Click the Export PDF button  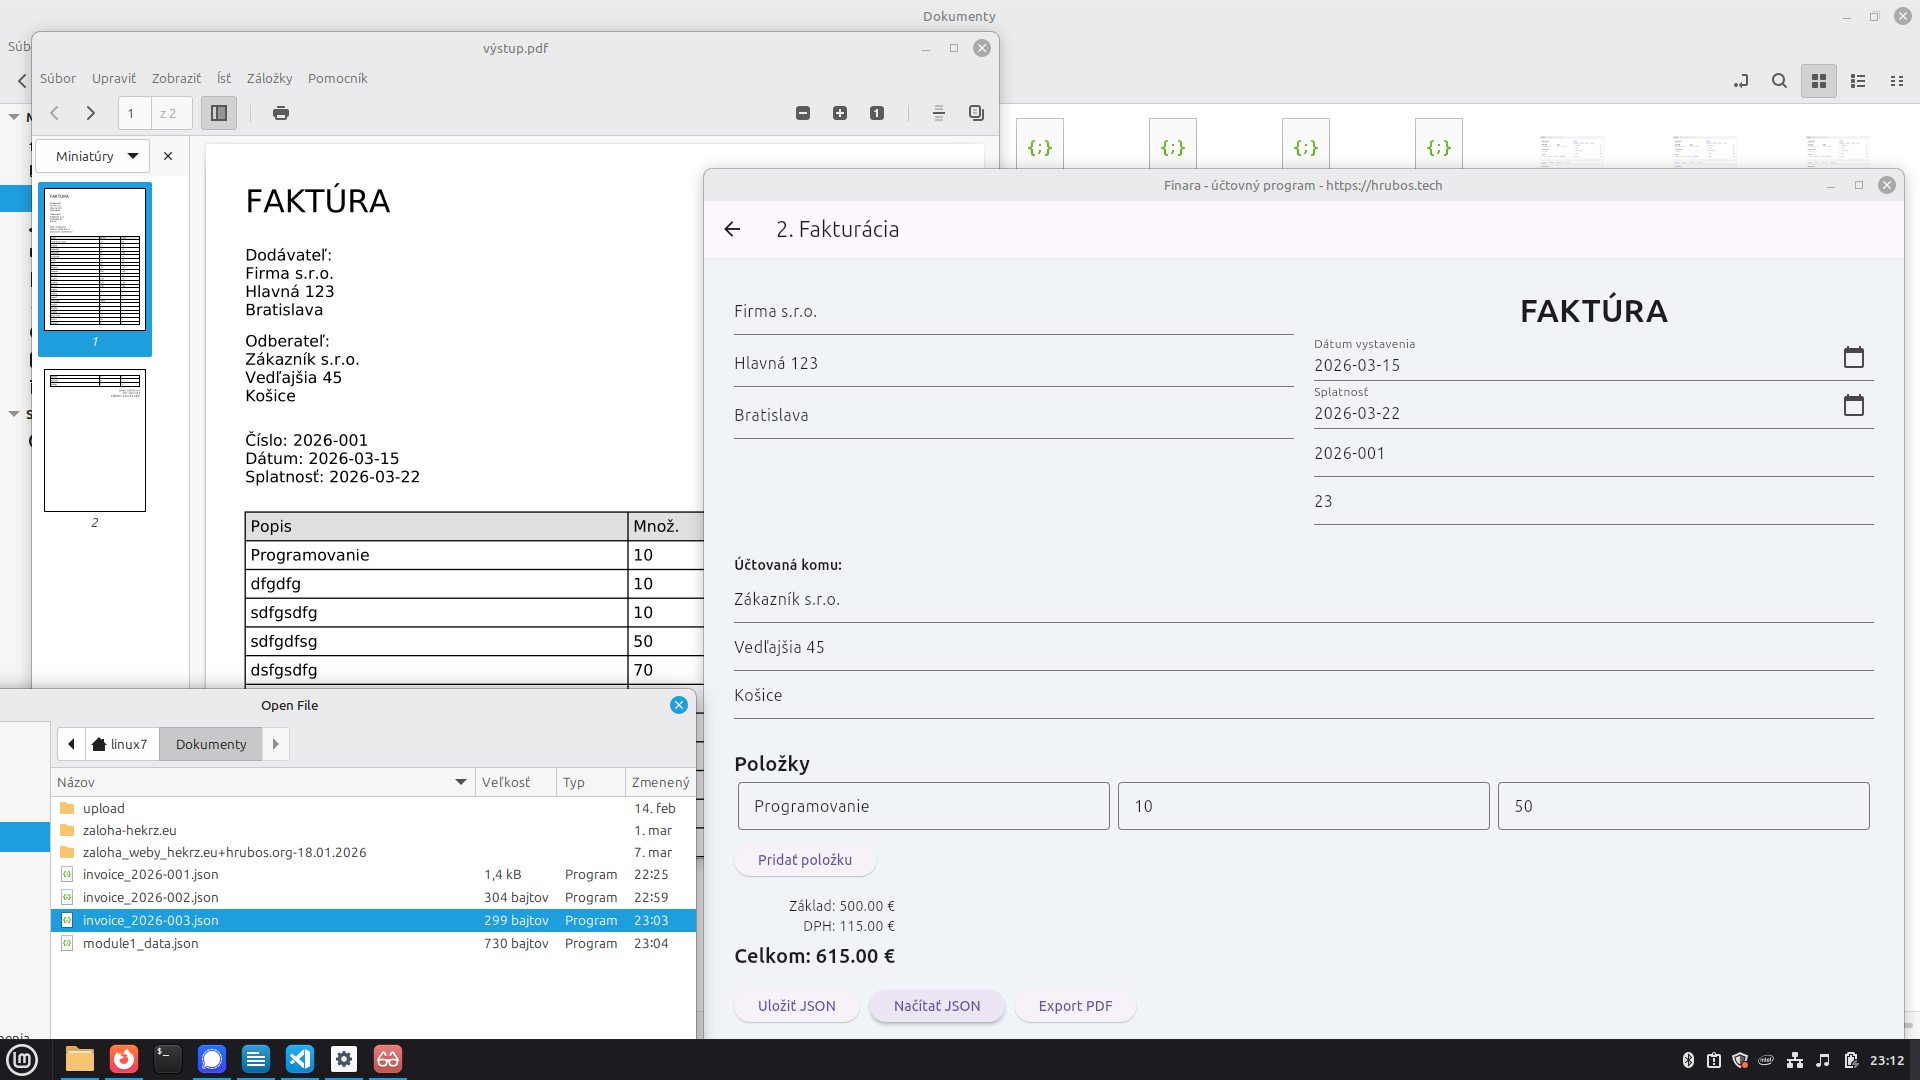(1075, 1006)
